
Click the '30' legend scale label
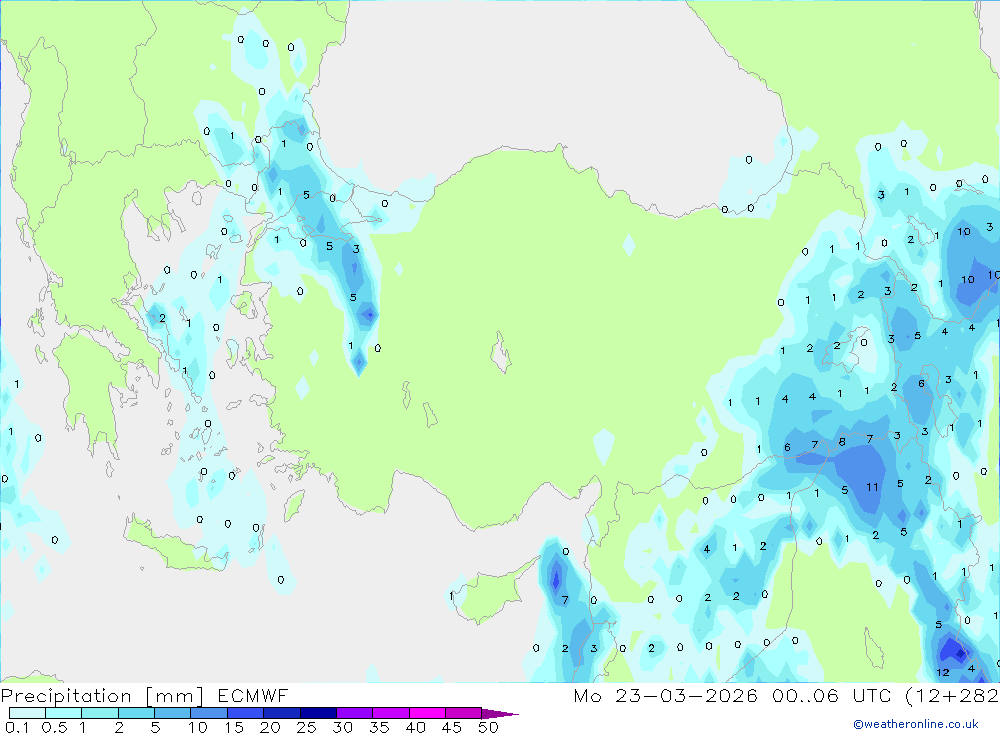pyautogui.click(x=343, y=727)
